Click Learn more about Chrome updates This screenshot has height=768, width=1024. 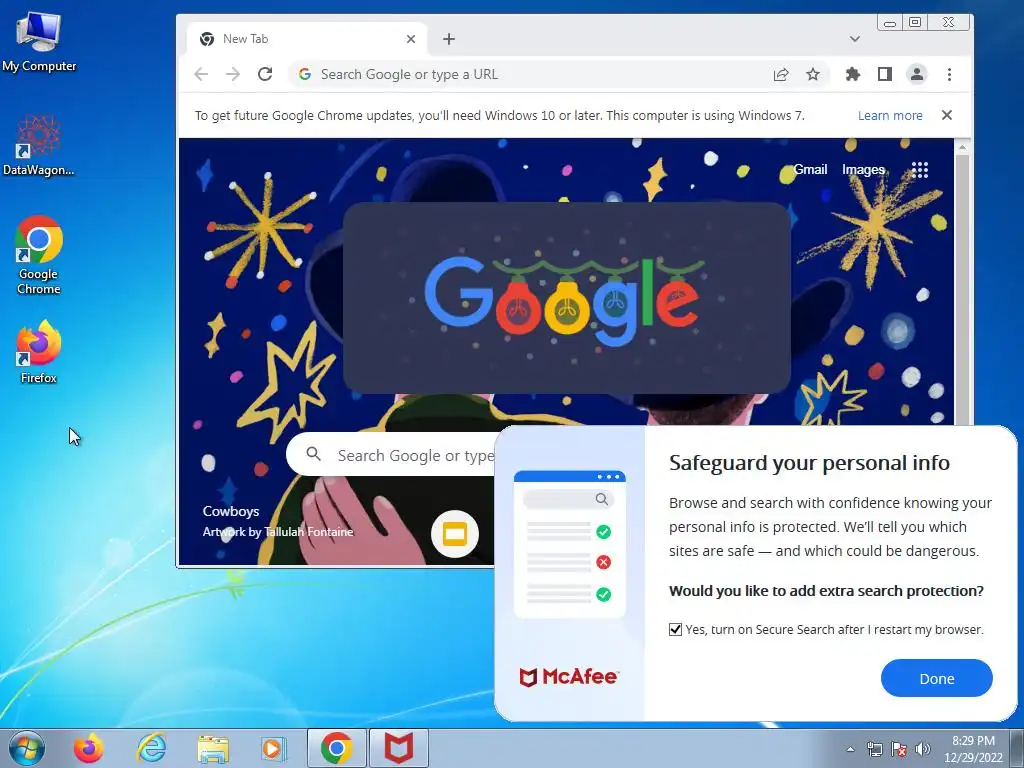(890, 116)
